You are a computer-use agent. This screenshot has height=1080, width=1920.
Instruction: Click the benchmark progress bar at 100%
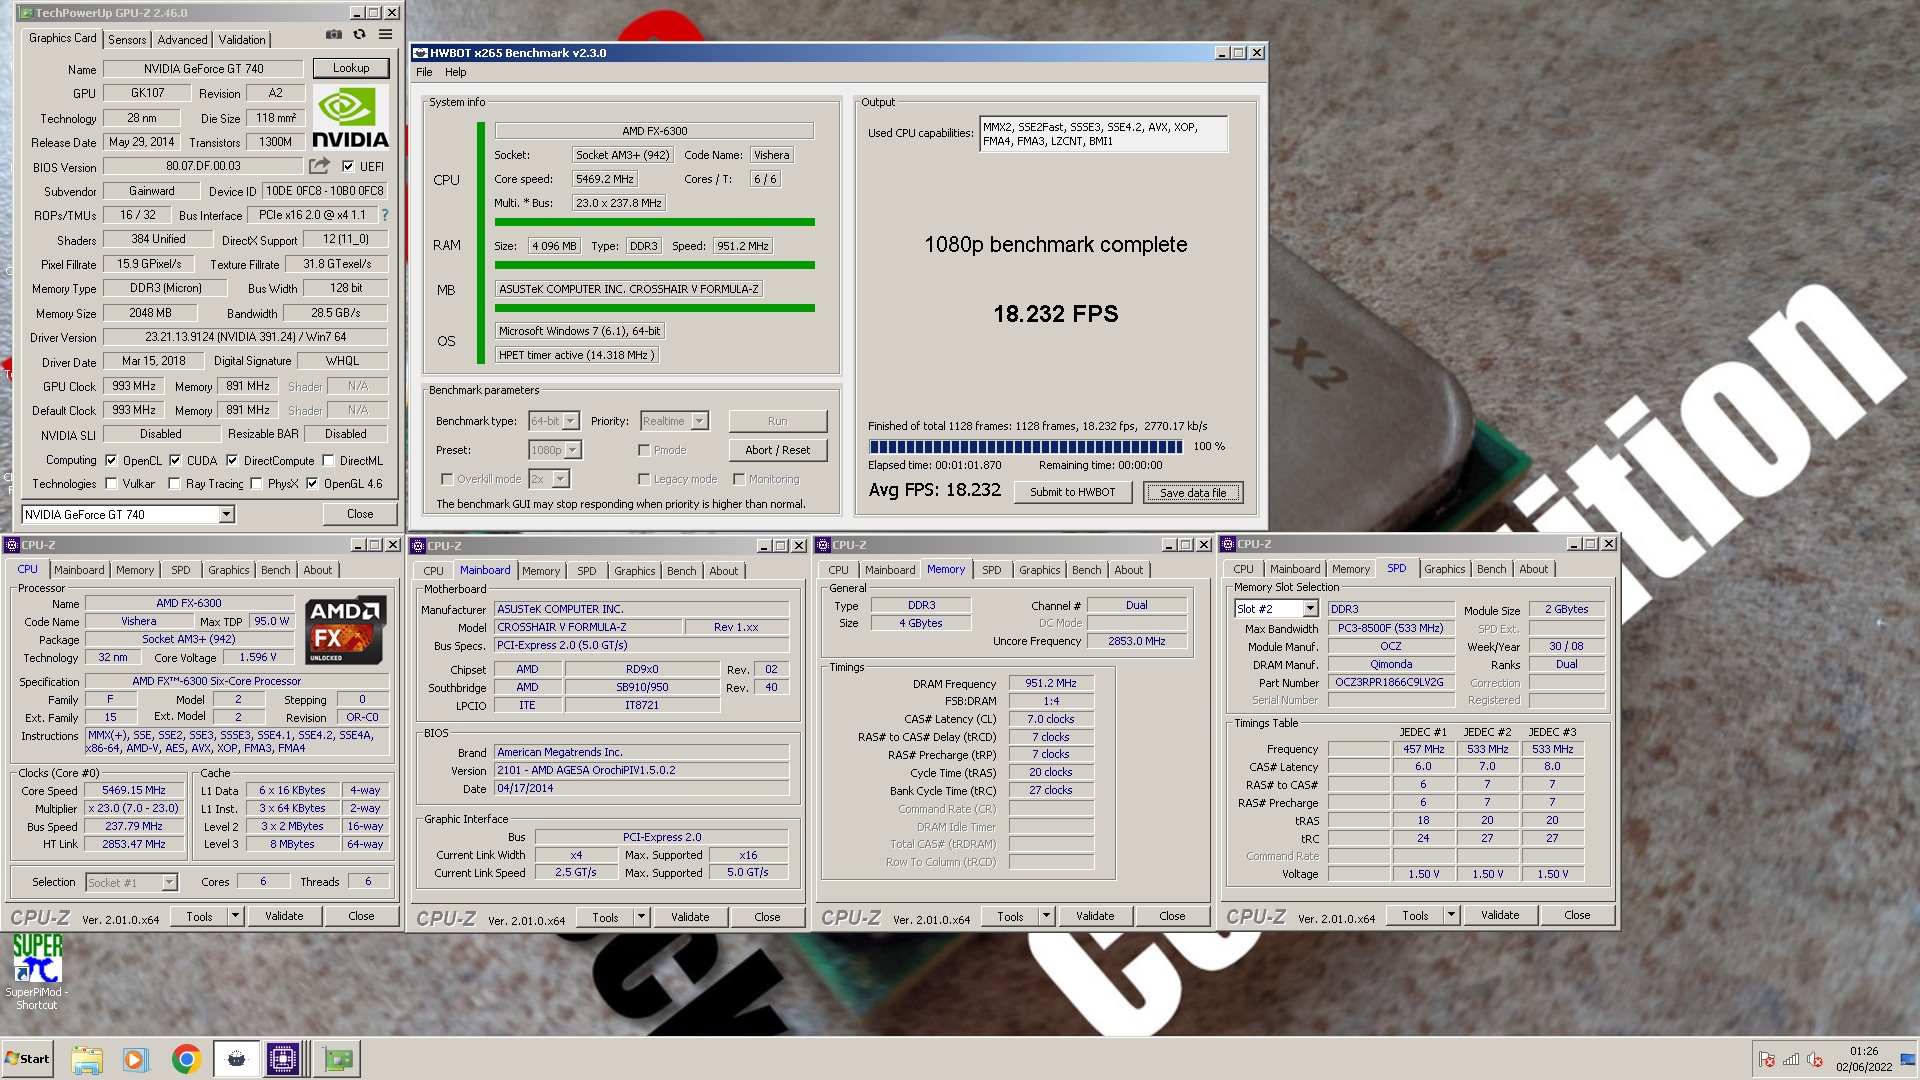(x=1026, y=447)
